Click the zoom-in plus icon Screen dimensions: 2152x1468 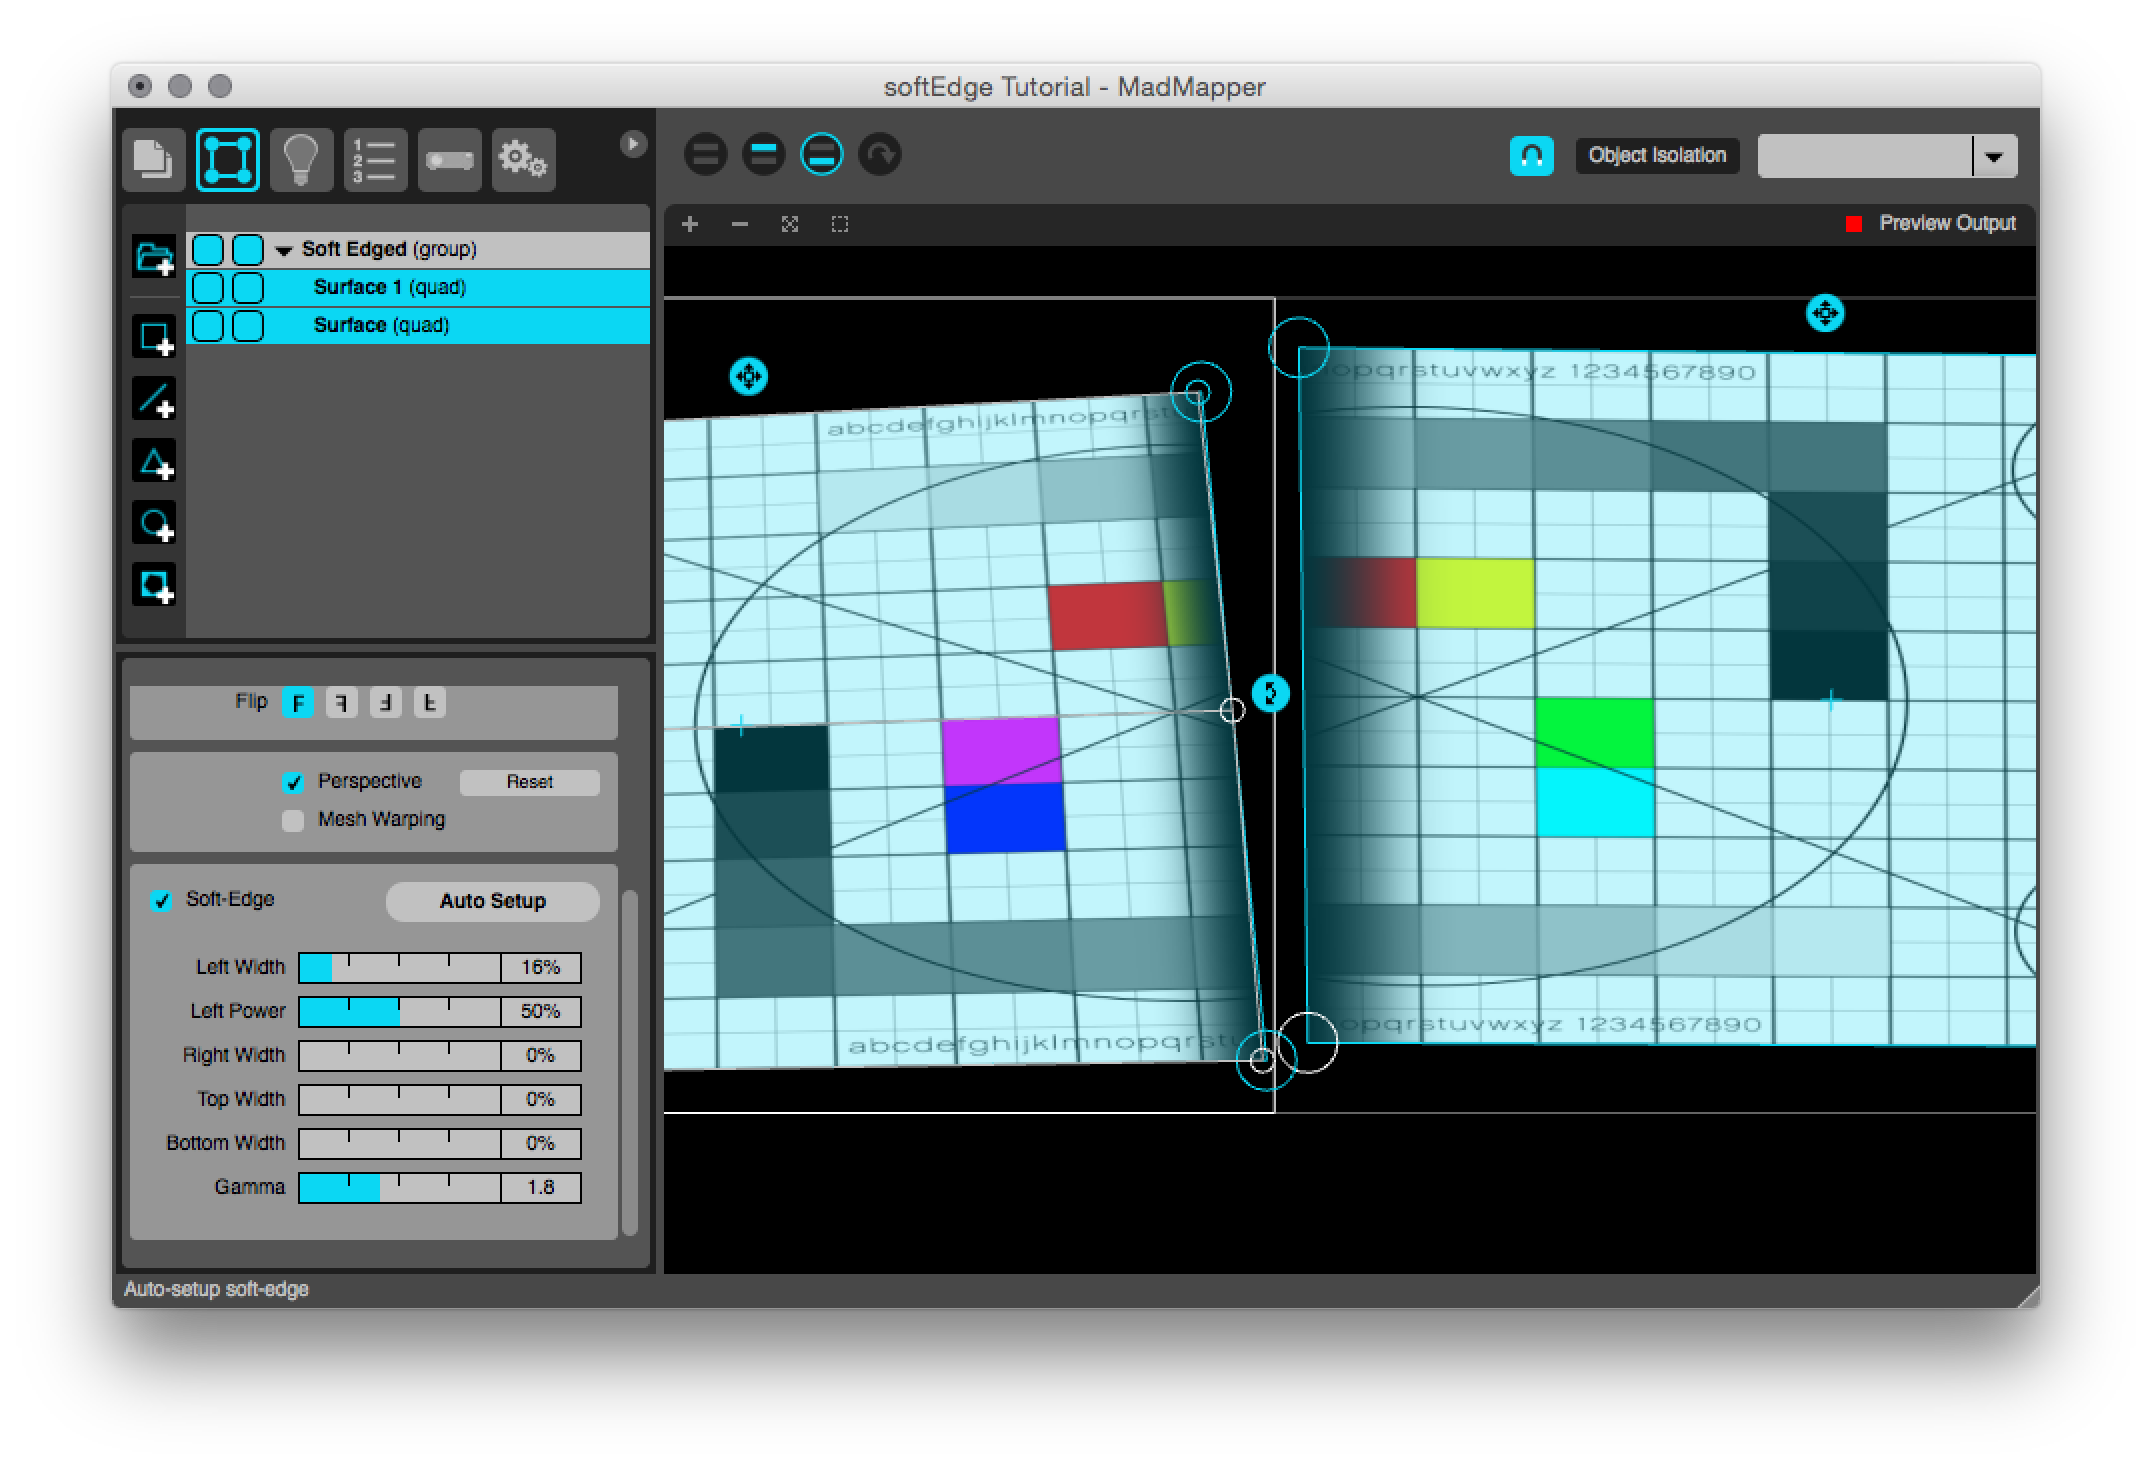point(690,224)
